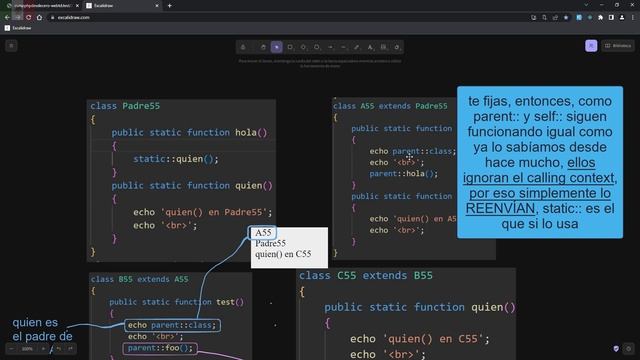Image resolution: width=640 pixels, height=360 pixels.
Task: Open the Excalidraw bookmark in bookmarks bar
Action: point(18,28)
